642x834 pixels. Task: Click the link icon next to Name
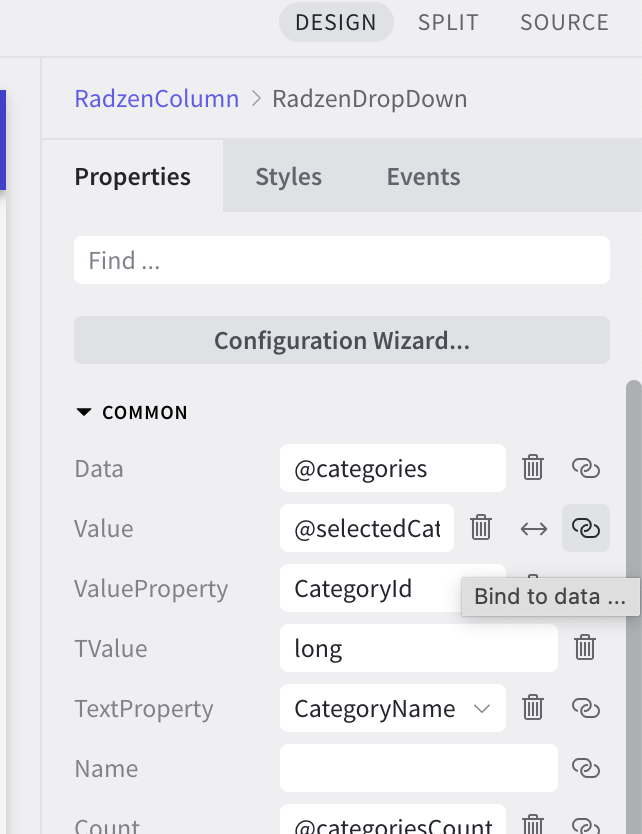pos(585,768)
